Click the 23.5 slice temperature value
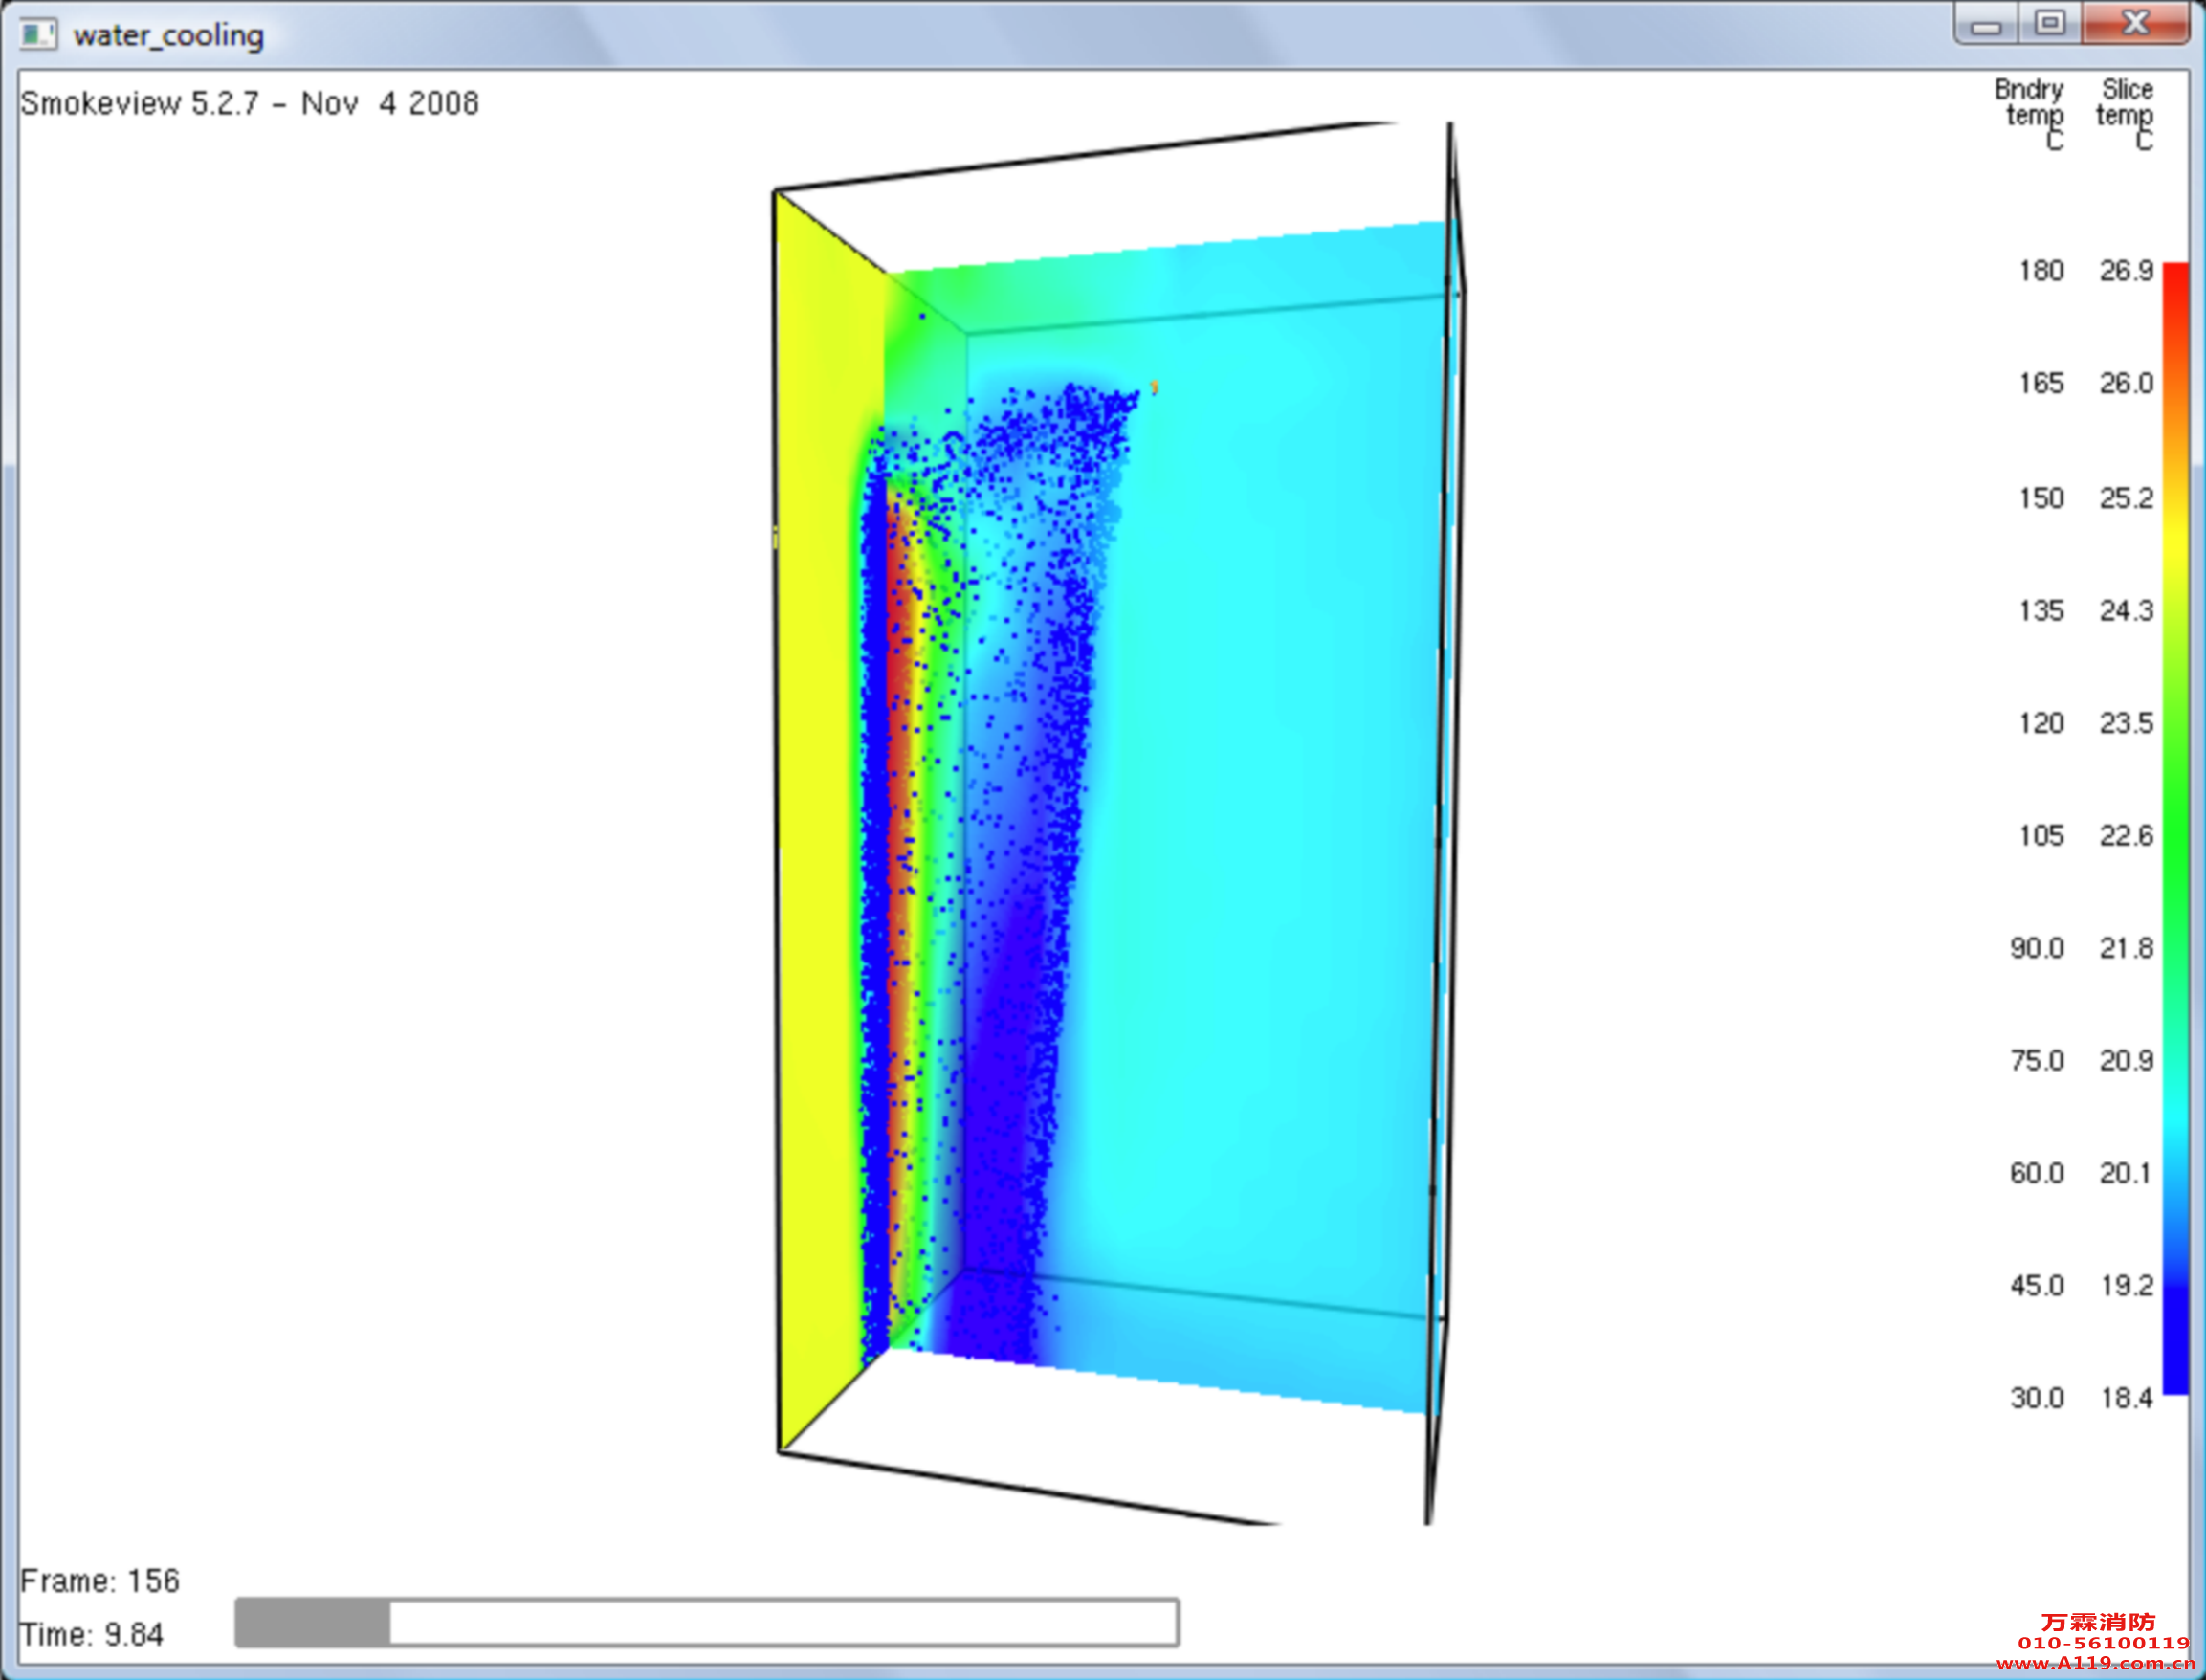Image resolution: width=2206 pixels, height=1680 pixels. (x=2126, y=723)
